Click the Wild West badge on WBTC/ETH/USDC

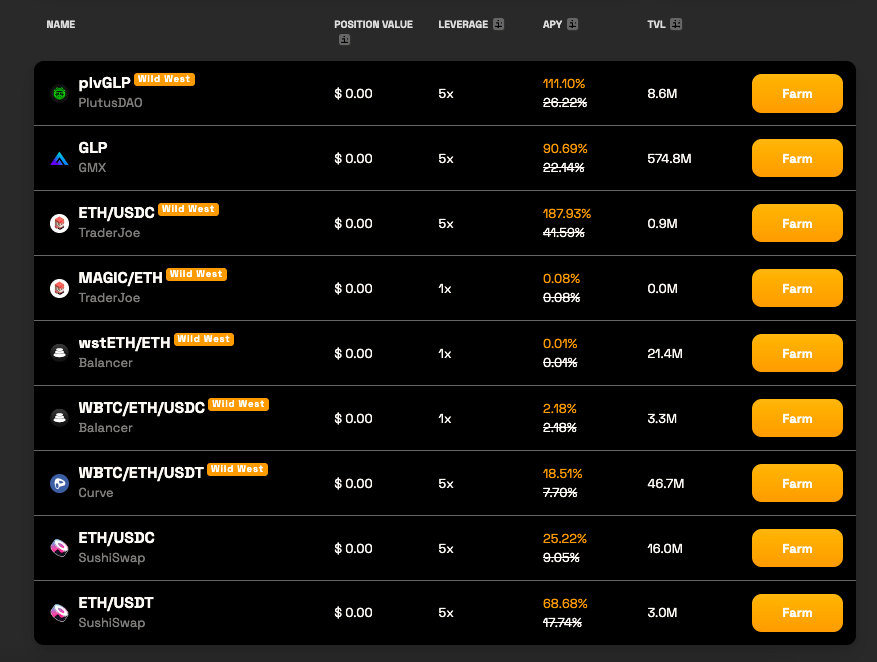pyautogui.click(x=238, y=404)
